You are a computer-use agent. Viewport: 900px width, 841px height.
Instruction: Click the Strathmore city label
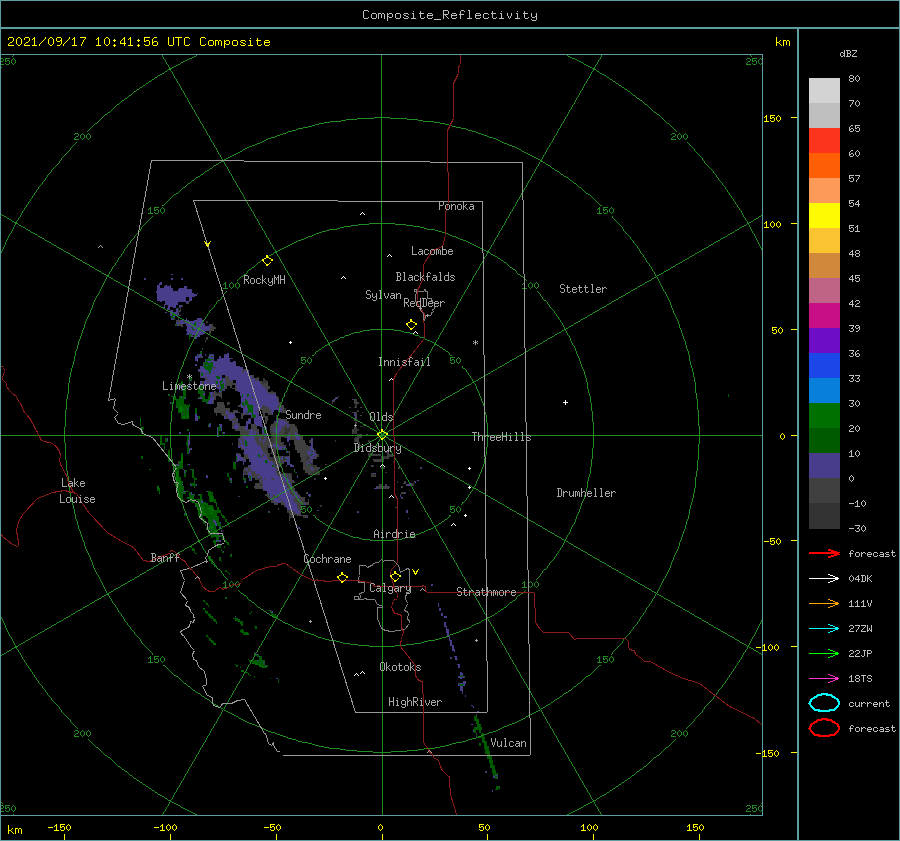[486, 592]
